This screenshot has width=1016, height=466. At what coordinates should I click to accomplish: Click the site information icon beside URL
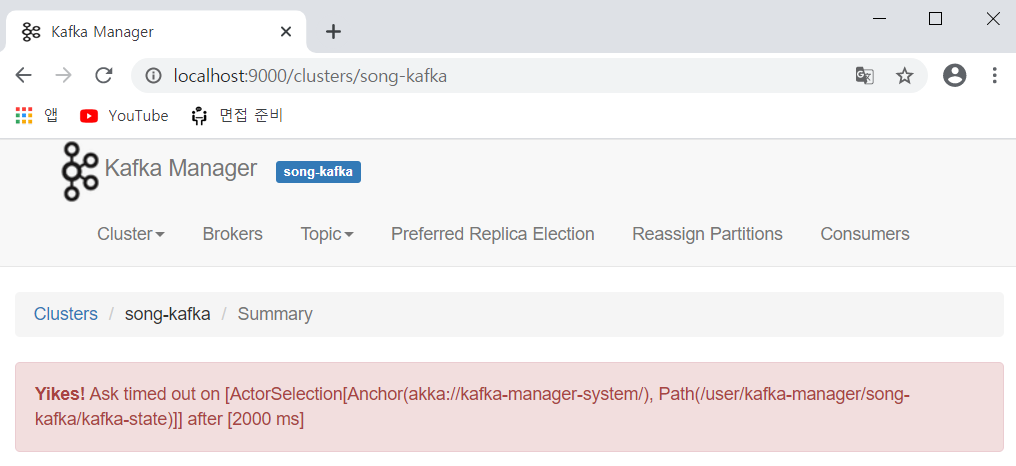tap(154, 76)
